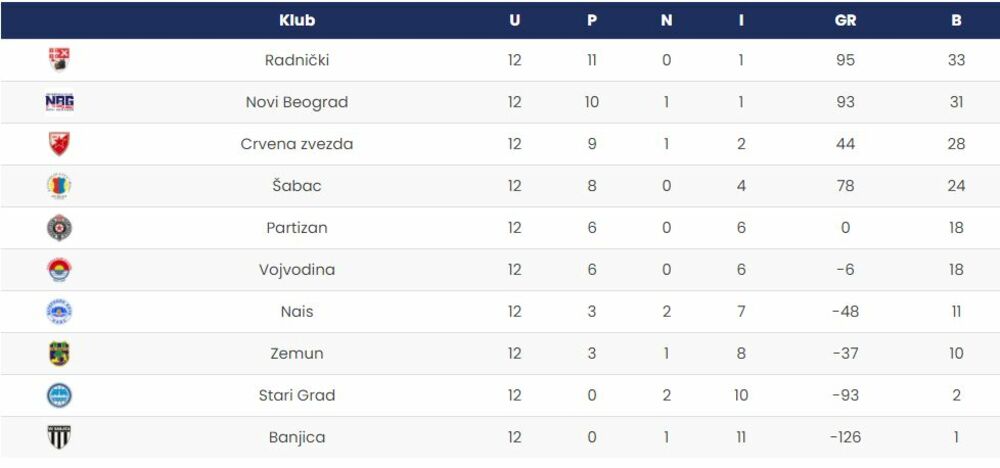The width and height of the screenshot is (1000, 468).
Task: Click the Vojvodina club emblem
Action: coord(60,270)
